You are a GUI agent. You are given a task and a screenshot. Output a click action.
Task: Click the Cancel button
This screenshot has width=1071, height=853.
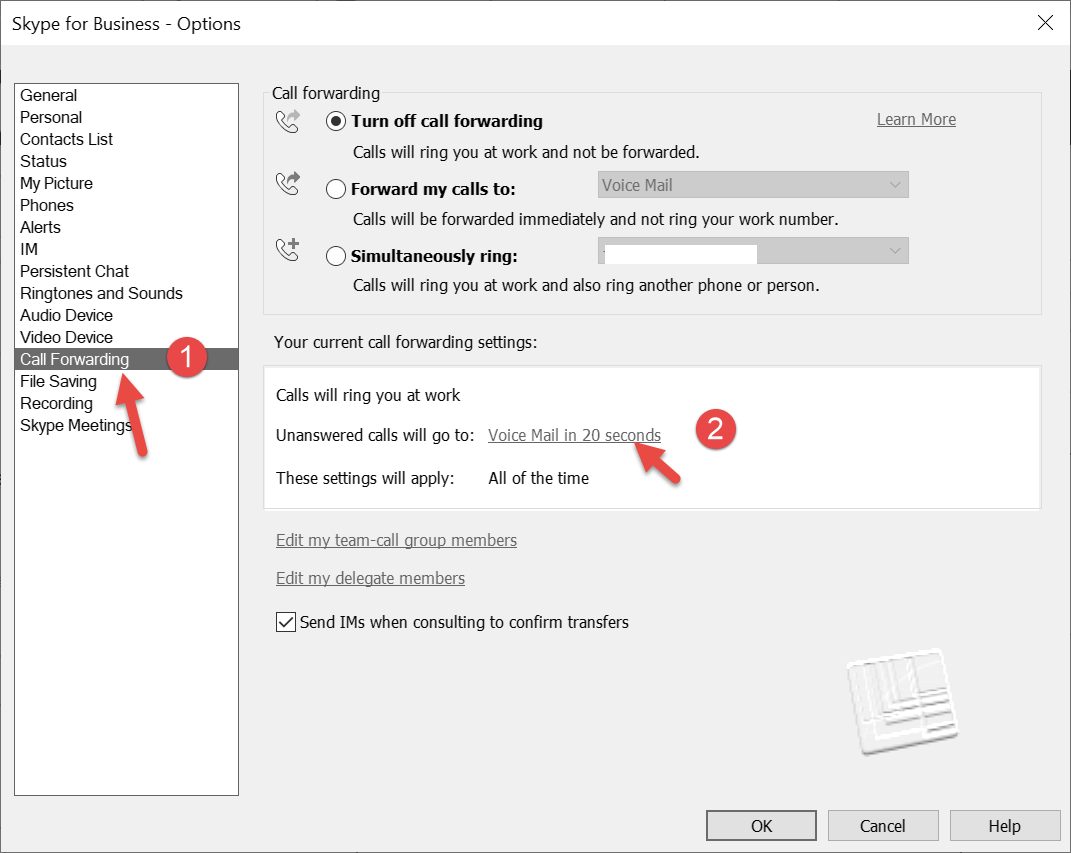click(x=883, y=826)
